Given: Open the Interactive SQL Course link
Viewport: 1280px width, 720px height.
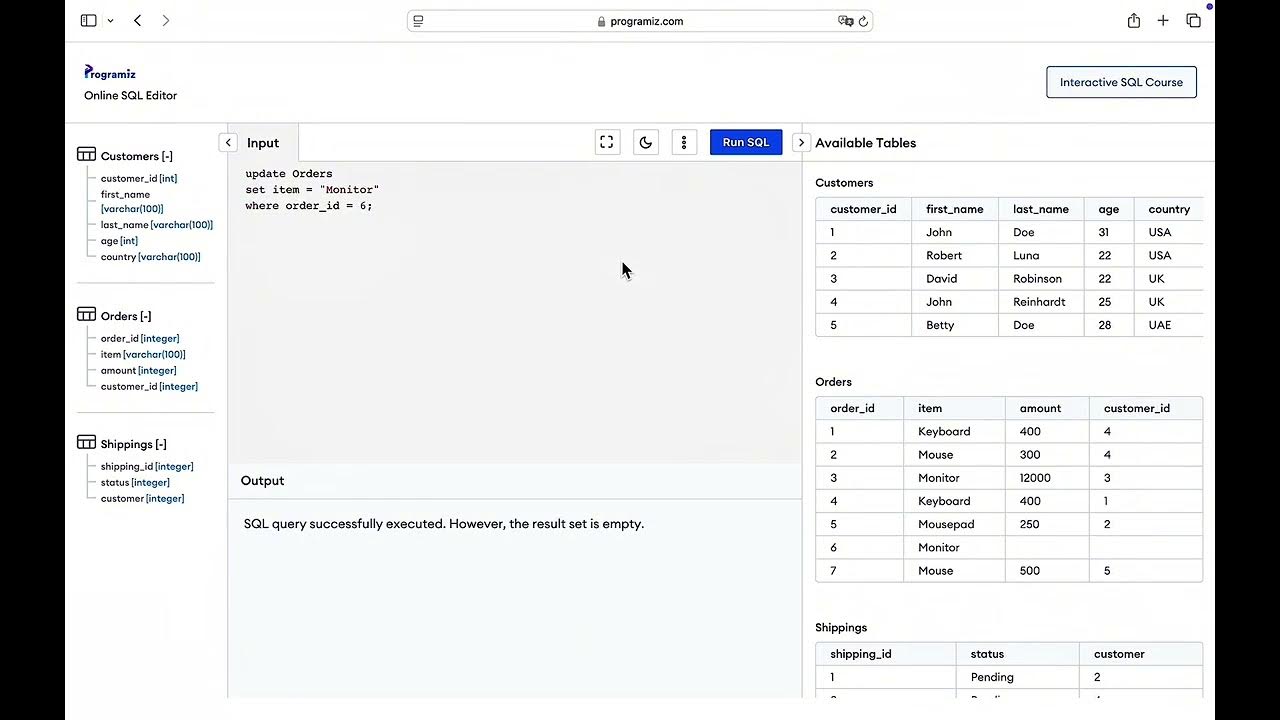Looking at the screenshot, I should pos(1121,82).
